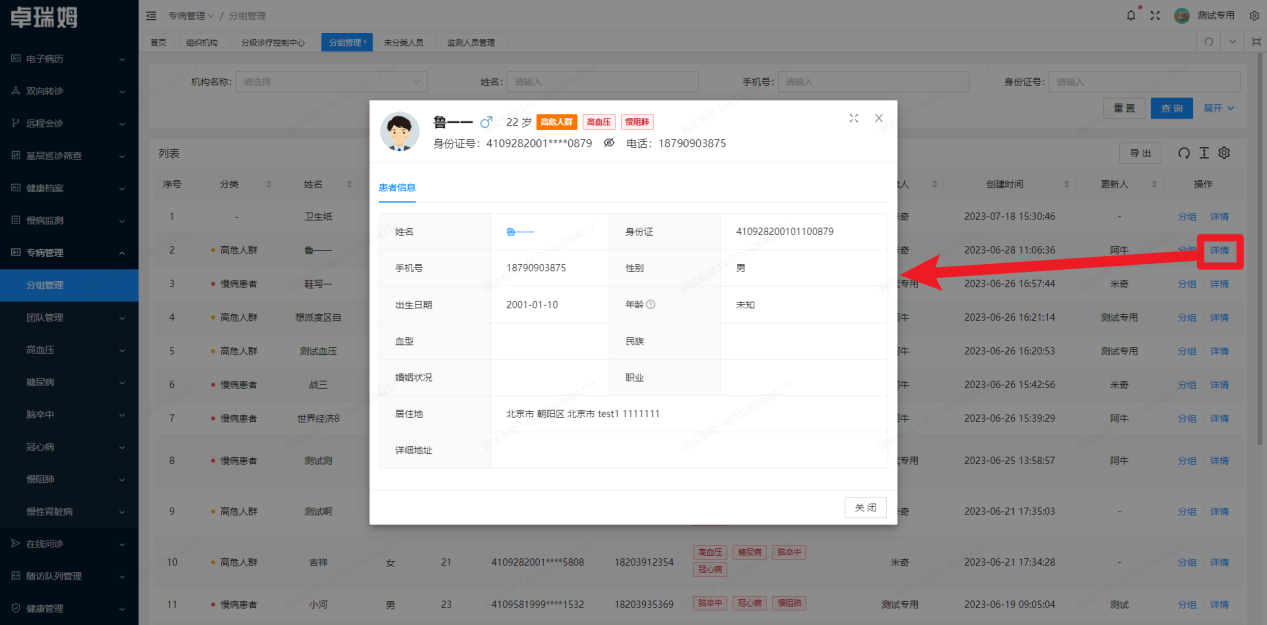The width and height of the screenshot is (1267, 625).
Task: Open the 机构名称 selection dropdown
Action: pos(330,81)
